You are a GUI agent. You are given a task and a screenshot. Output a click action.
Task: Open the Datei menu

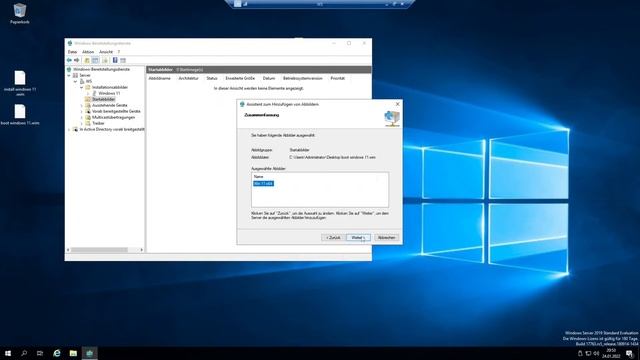(72, 52)
